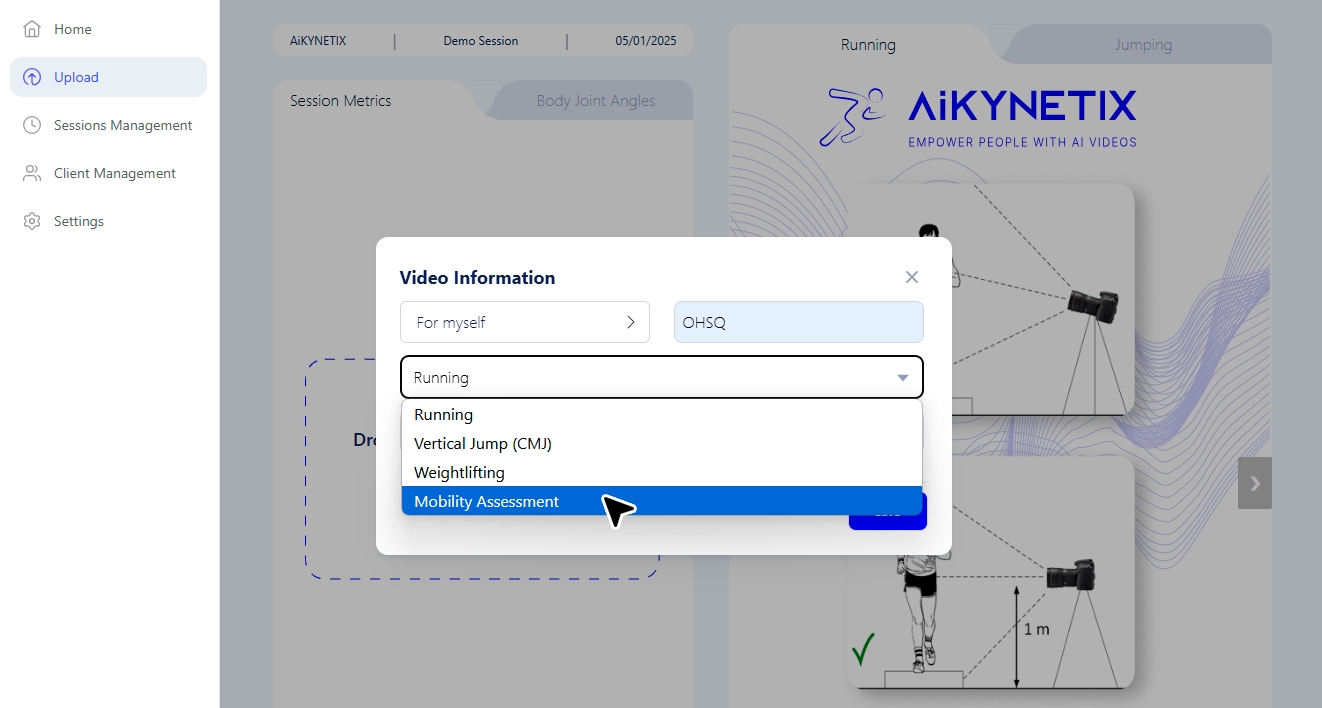Viewport: 1322px width, 708px height.
Task: Open the Running tab
Action: click(867, 45)
